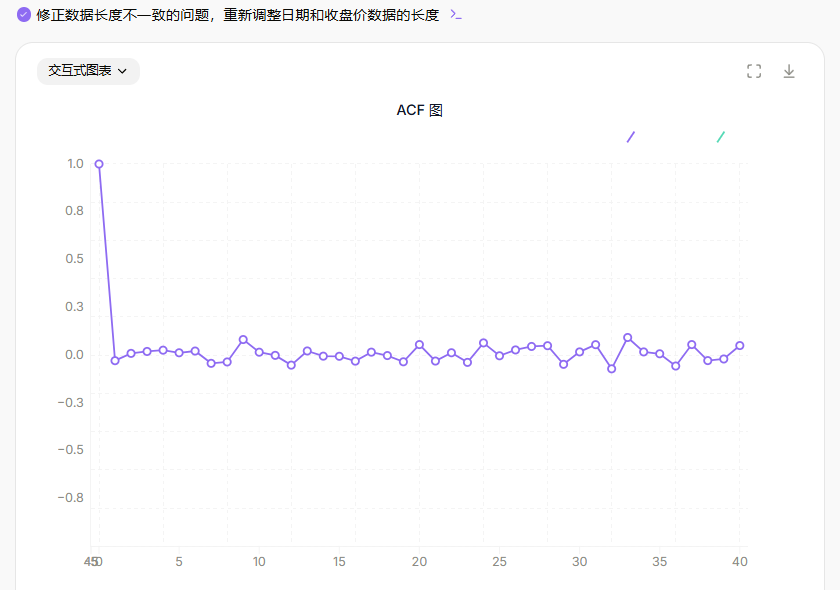Click the ACF 图 chart title
840x590 pixels.
tap(419, 110)
